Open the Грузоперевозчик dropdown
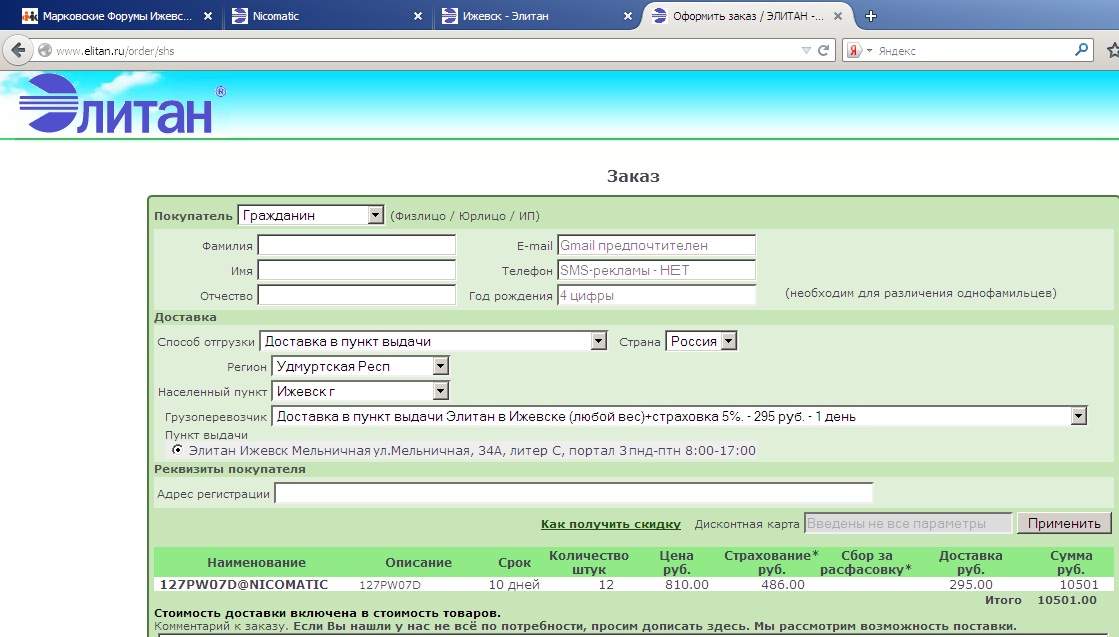This screenshot has height=637, width=1119. [679, 416]
